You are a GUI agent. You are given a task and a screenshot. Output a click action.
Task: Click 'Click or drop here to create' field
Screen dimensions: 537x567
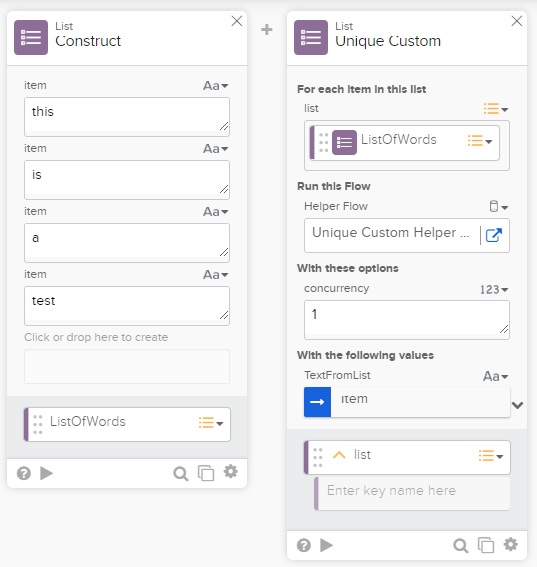tap(127, 366)
